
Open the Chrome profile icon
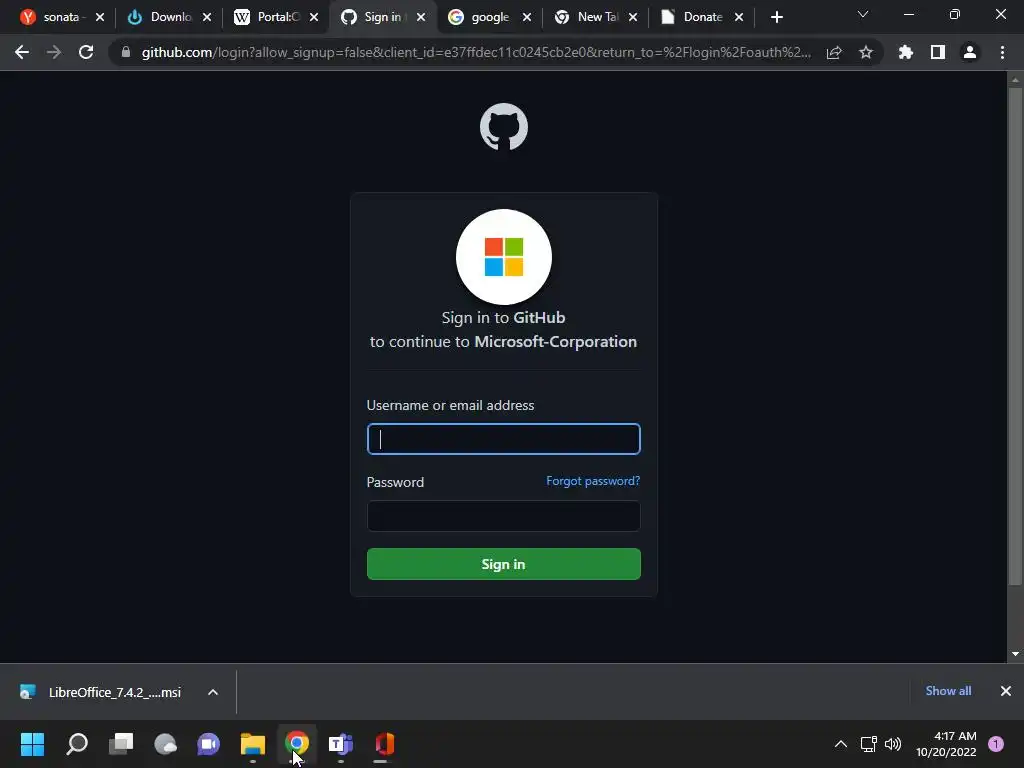pyautogui.click(x=970, y=52)
